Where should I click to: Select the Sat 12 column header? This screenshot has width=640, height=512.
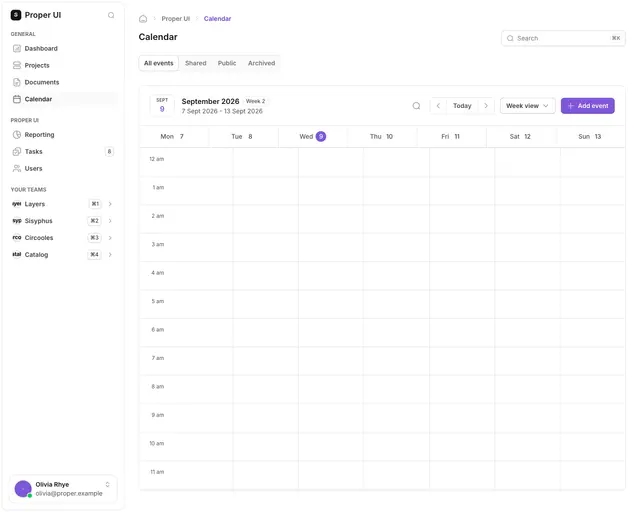[520, 137]
